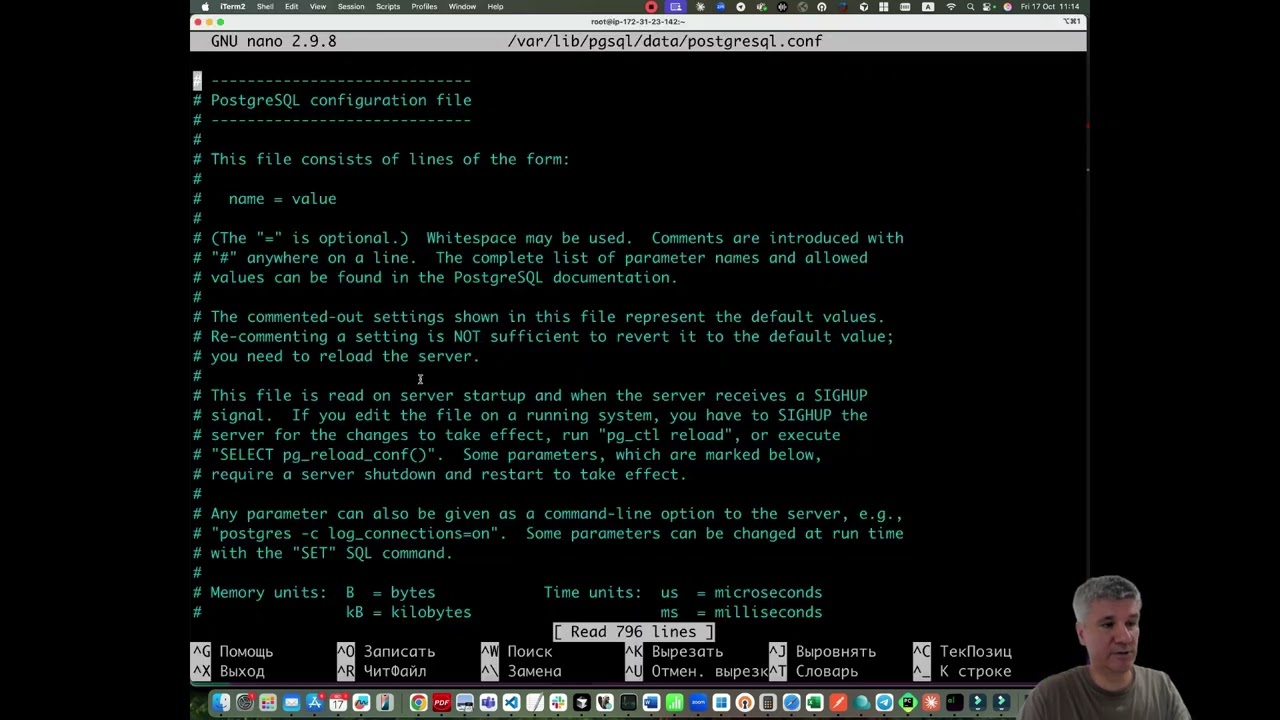Open the Scripts menu
The image size is (1280, 720).
388,6
